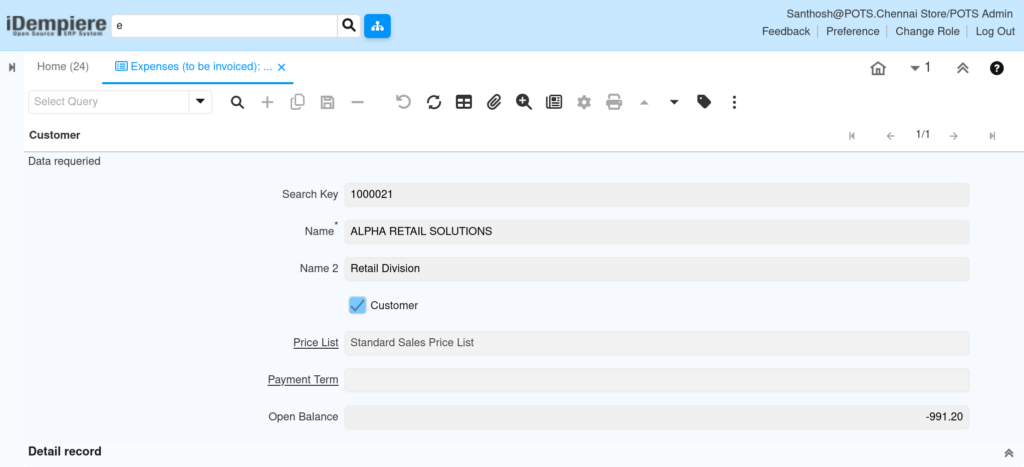1024x467 pixels.
Task: Click the empty Payment Term field
Action: coord(656,379)
